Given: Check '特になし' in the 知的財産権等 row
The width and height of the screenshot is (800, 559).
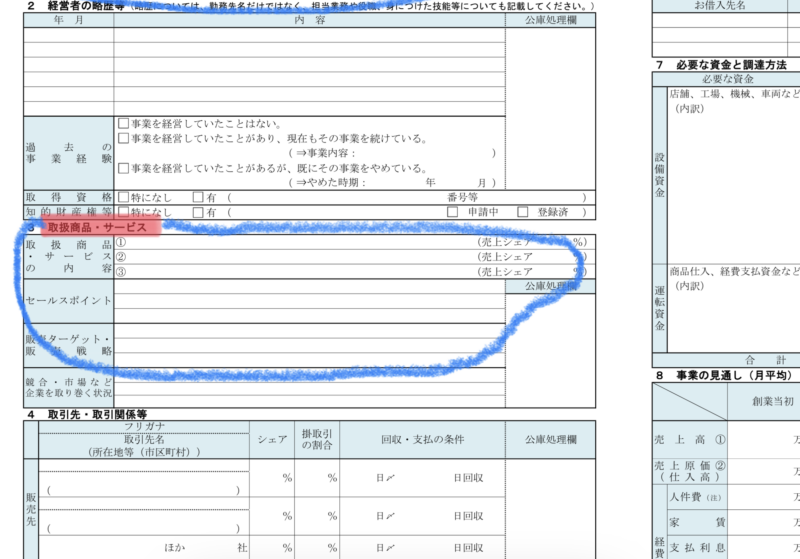Looking at the screenshot, I should (x=123, y=212).
